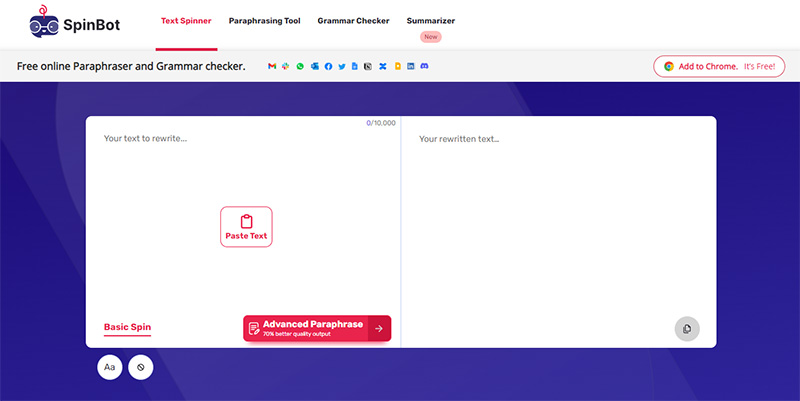Viewport: 800px width, 401px height.
Task: Open the Text Spinner tab
Action: (186, 21)
